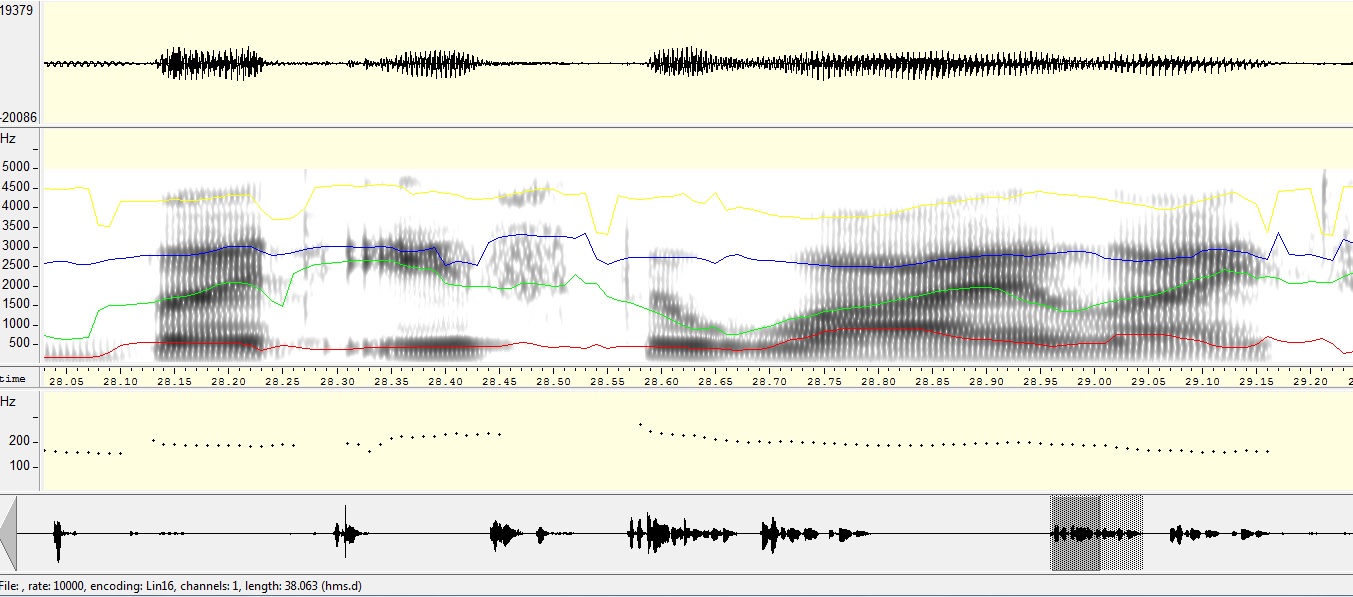Click the shaded selection box in the overview waveform
The height and width of the screenshot is (597, 1353).
point(1096,533)
